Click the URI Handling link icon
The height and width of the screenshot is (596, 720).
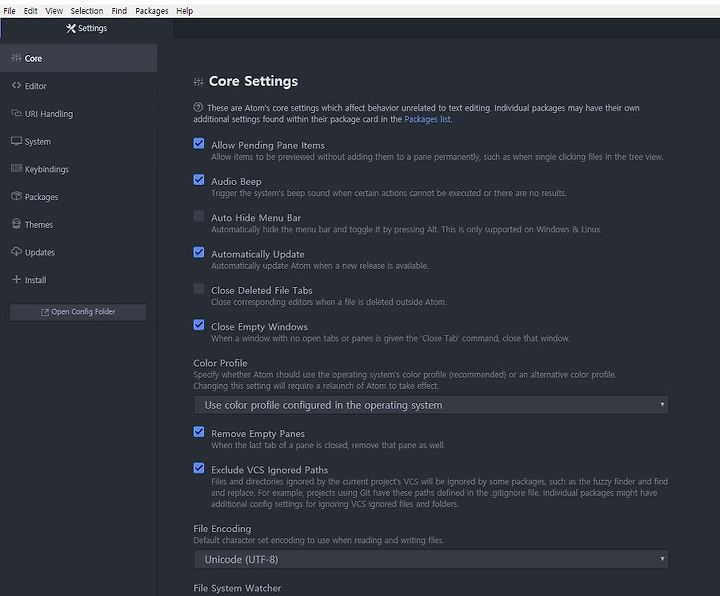(16, 113)
